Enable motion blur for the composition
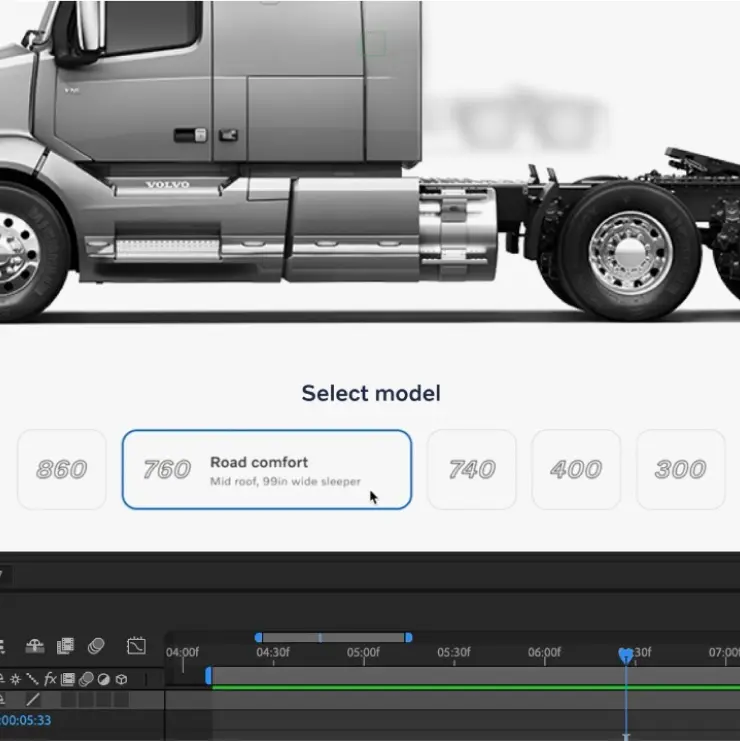This screenshot has height=741, width=740. tap(96, 646)
